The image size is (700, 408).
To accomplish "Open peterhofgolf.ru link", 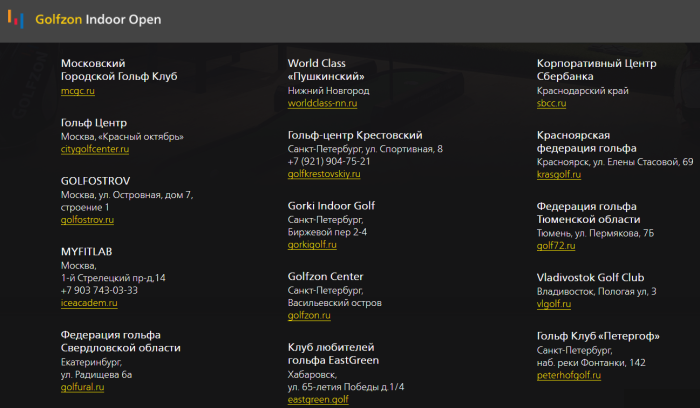I will point(569,375).
